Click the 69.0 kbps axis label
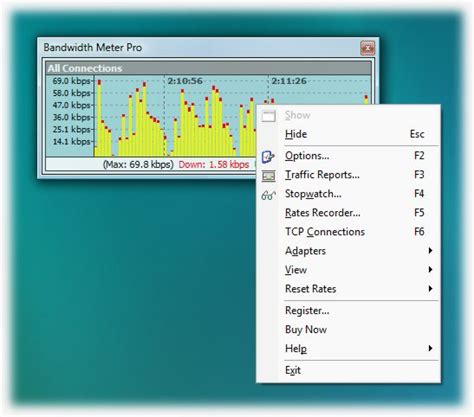The width and height of the screenshot is (474, 417). pyautogui.click(x=71, y=81)
